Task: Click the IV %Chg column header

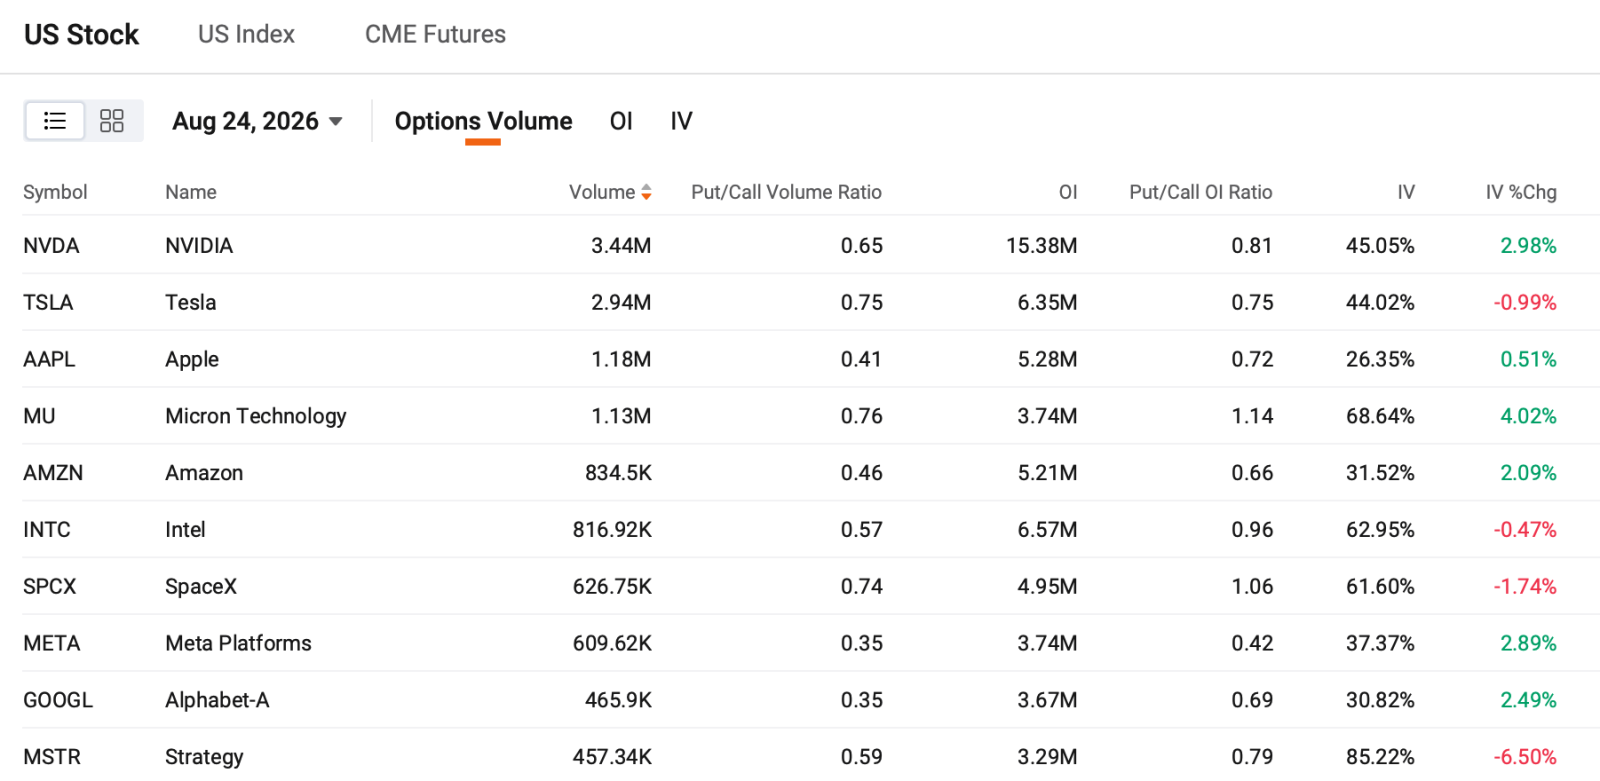Action: 1521,192
